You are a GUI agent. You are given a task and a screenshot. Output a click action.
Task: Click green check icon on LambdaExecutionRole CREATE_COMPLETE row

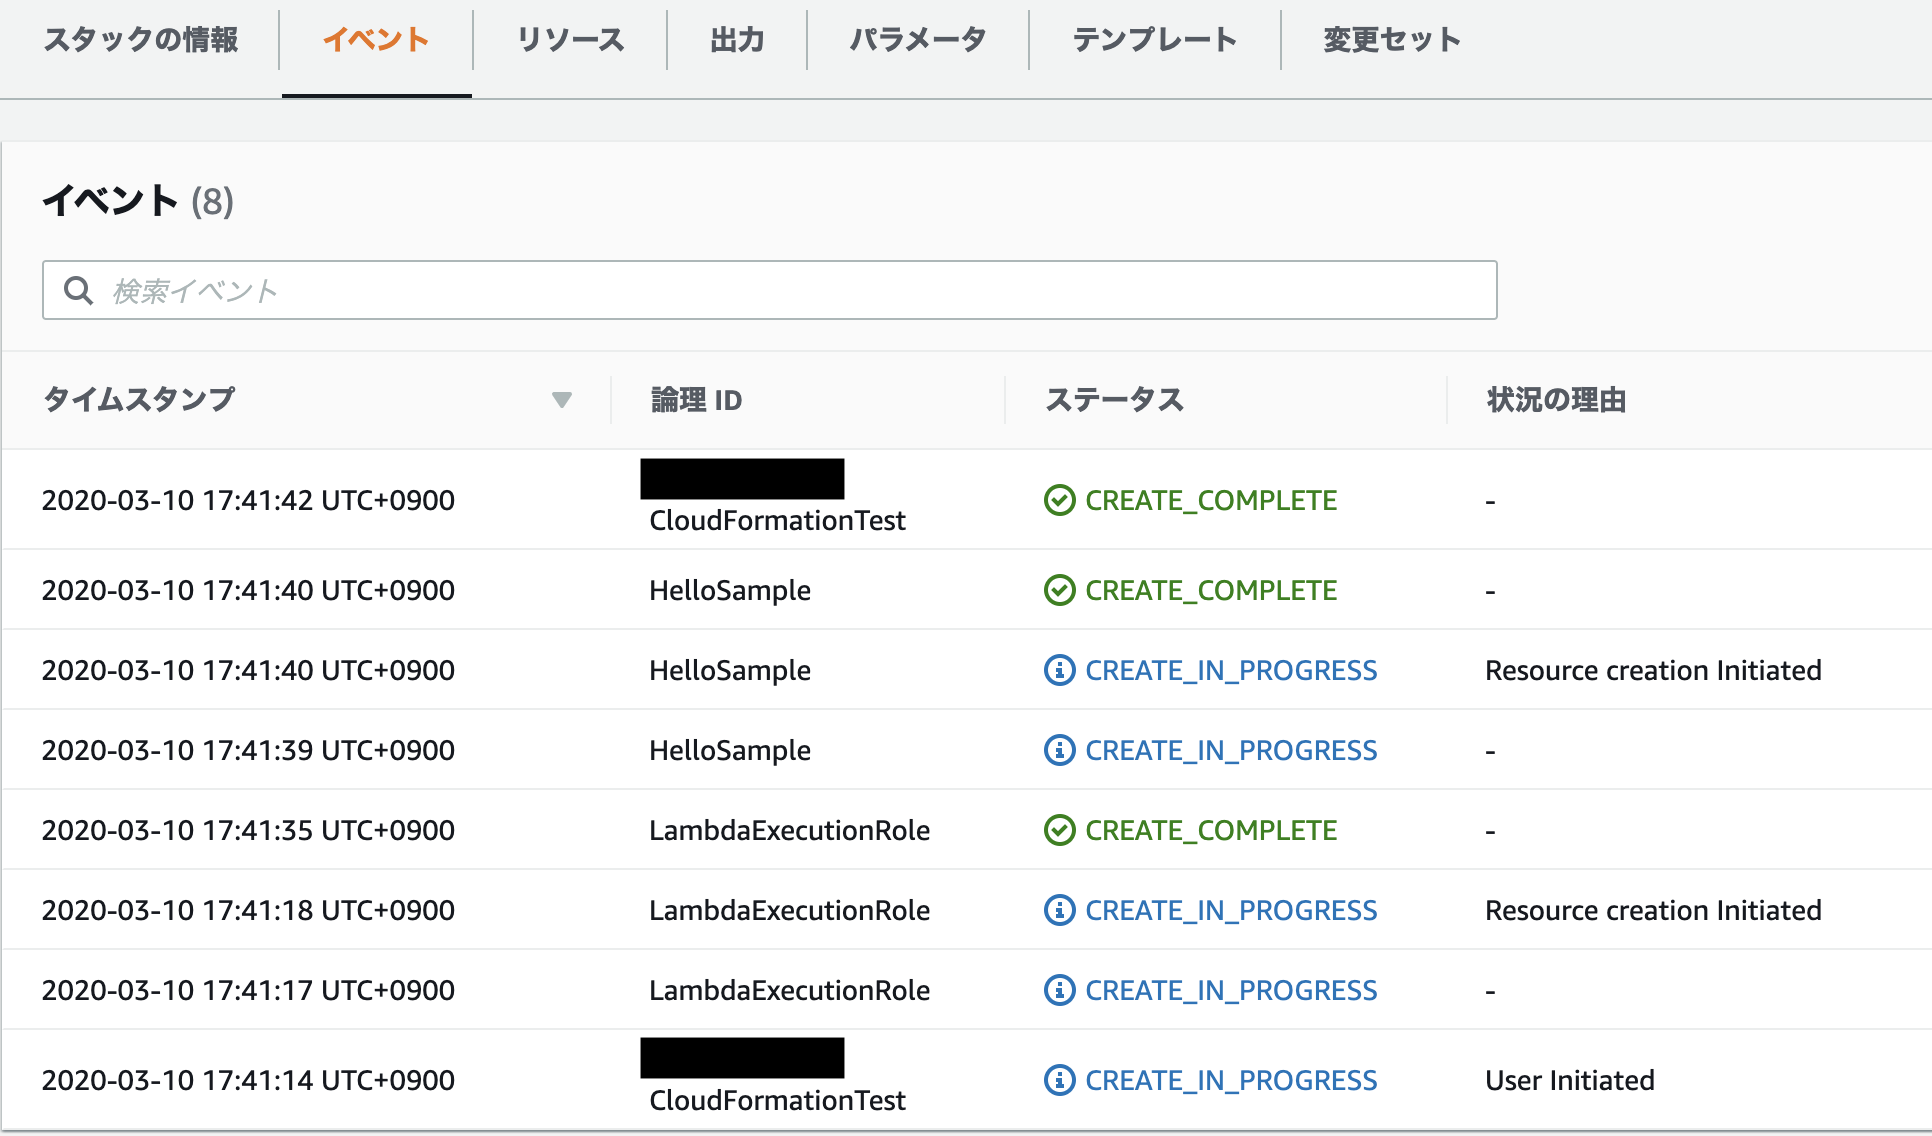click(x=1059, y=830)
